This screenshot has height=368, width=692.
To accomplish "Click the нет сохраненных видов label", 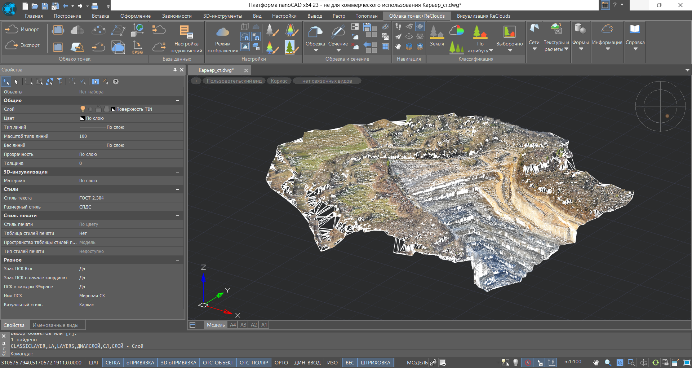I will (327, 81).
